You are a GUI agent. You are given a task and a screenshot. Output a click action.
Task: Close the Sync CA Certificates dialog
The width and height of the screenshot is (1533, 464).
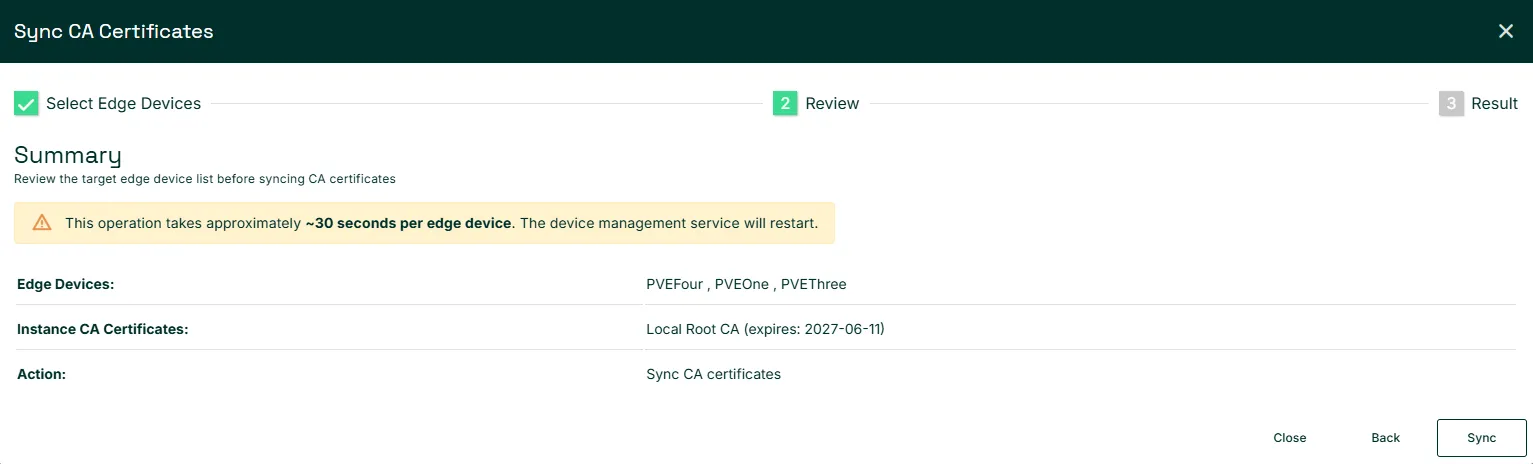coord(1505,31)
